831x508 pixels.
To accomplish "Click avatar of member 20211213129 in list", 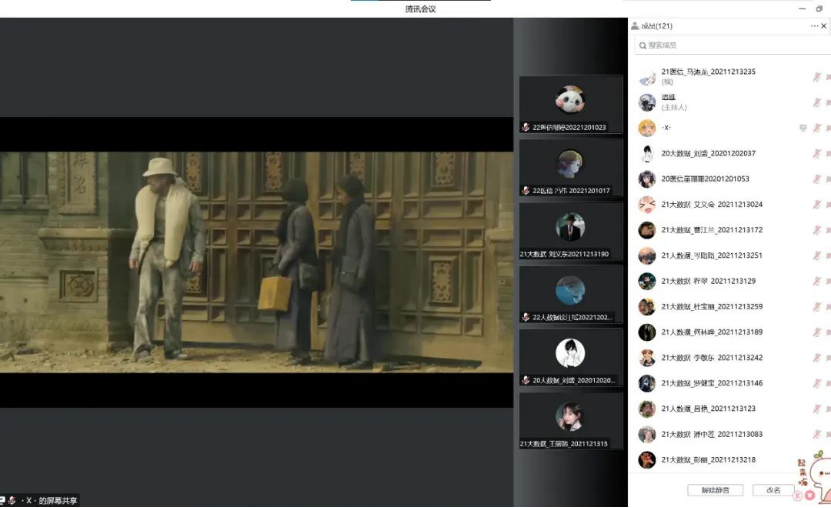I will [647, 281].
